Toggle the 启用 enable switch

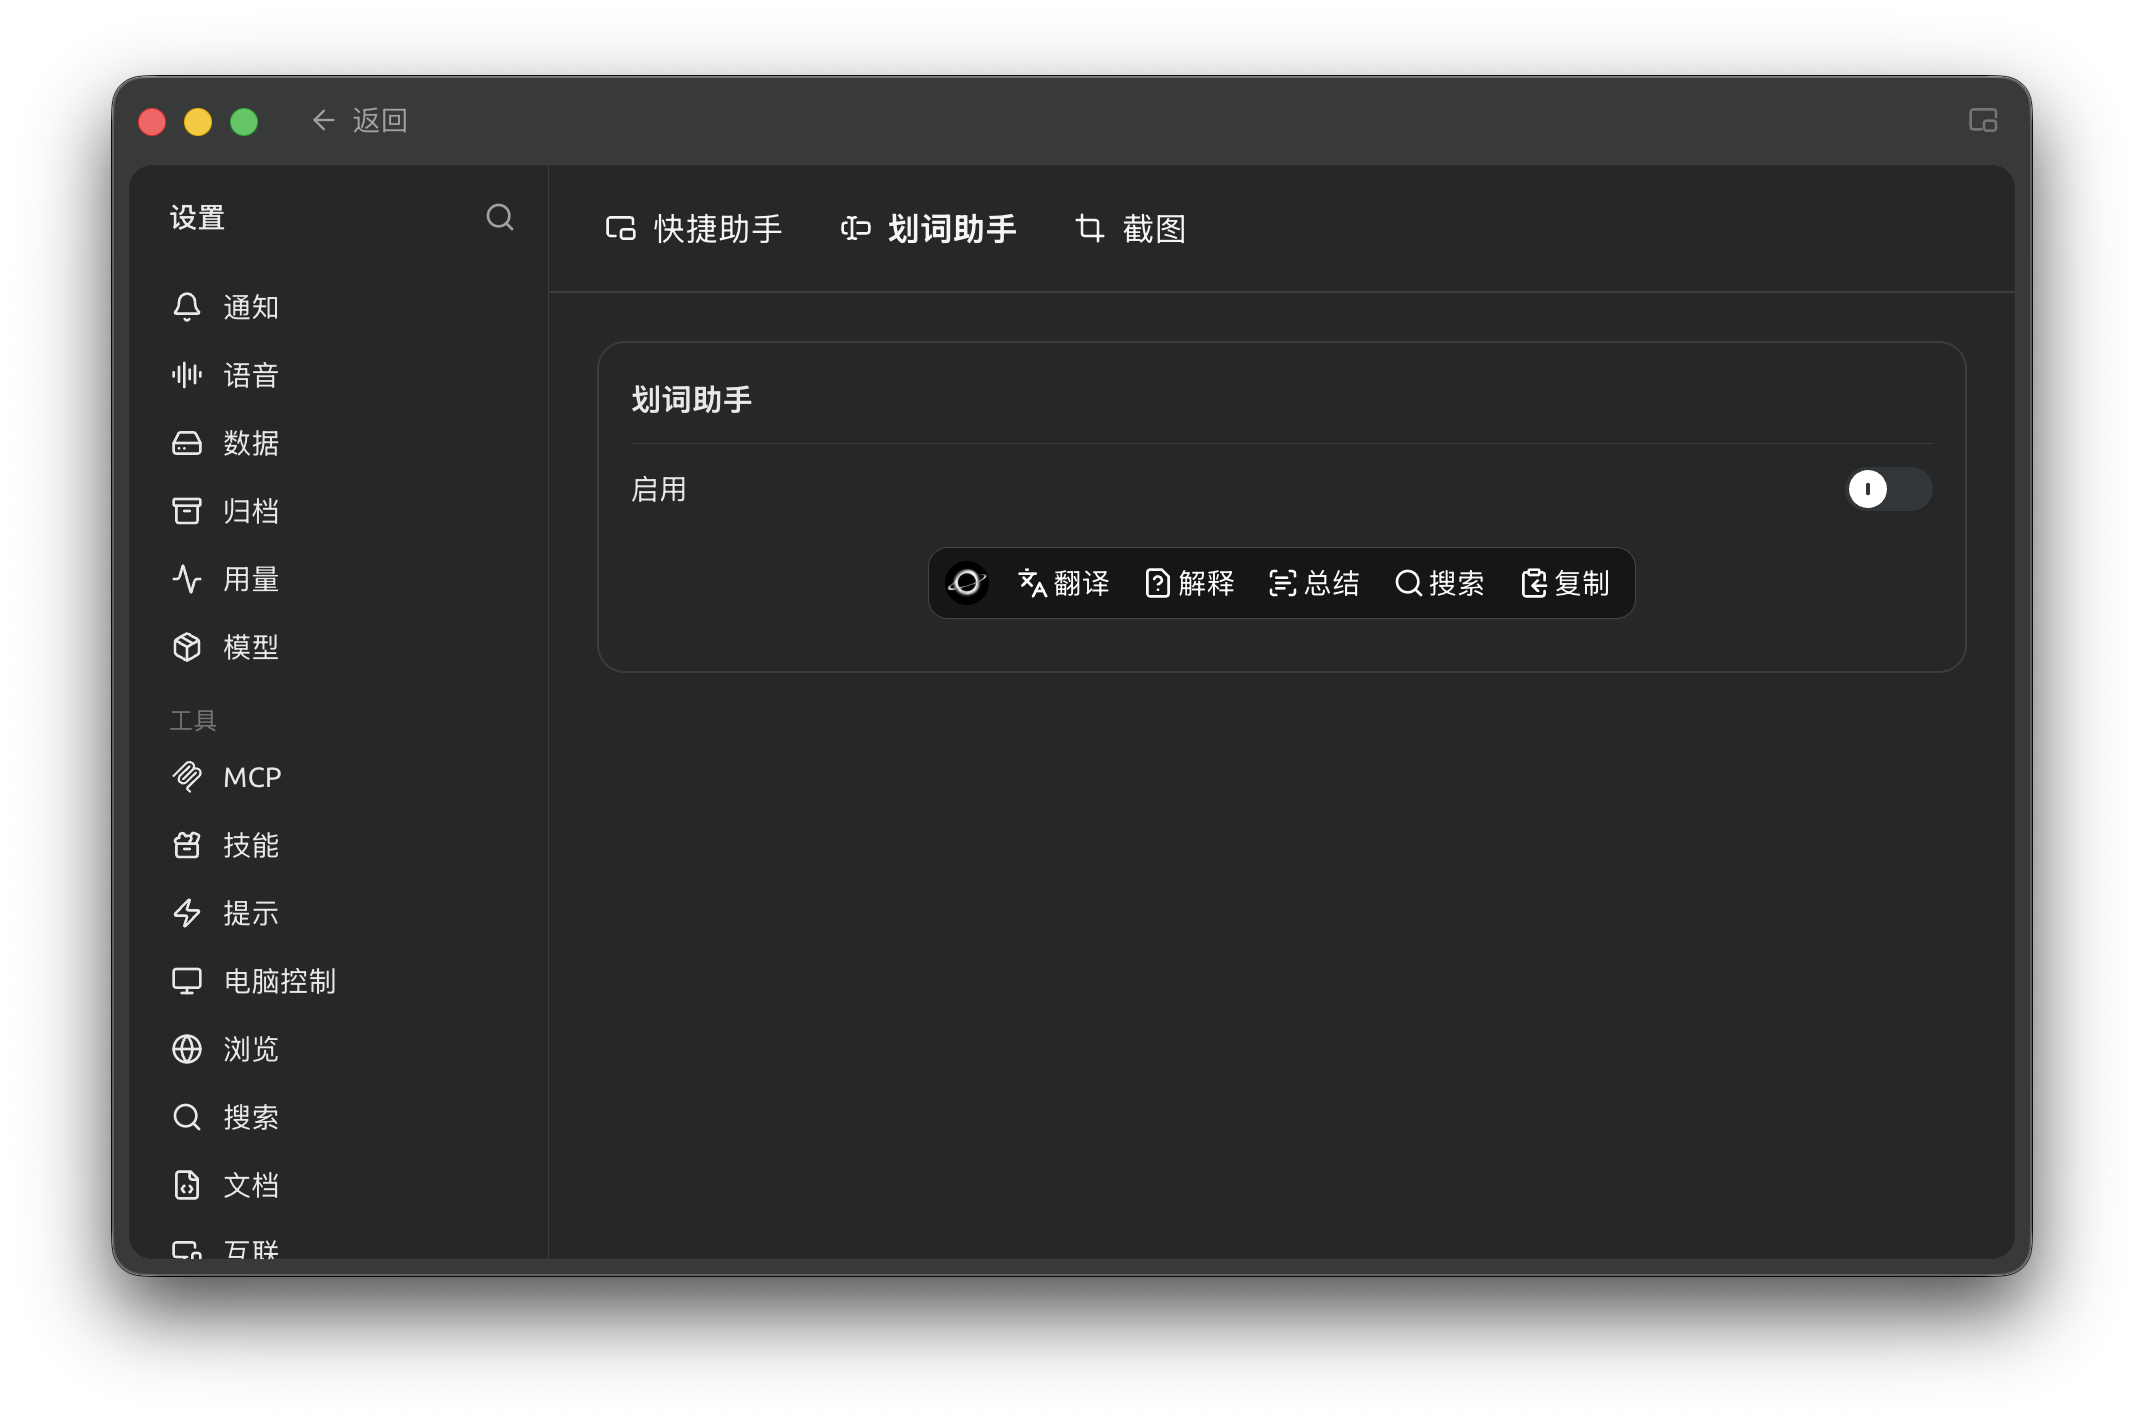pos(1888,489)
